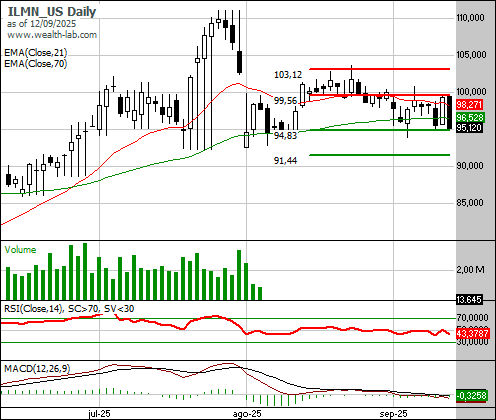Click the green -0,3258 MACD value tag
The width and height of the screenshot is (496, 420).
(x=472, y=396)
